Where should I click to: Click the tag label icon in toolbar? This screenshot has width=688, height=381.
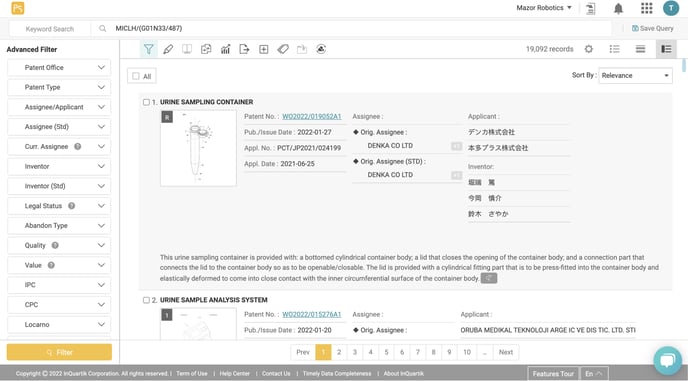283,49
